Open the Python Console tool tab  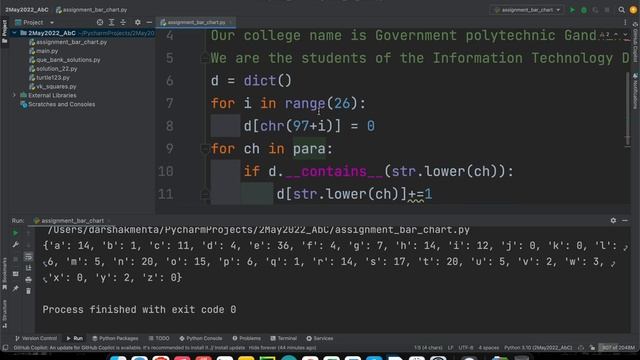coord(200,338)
